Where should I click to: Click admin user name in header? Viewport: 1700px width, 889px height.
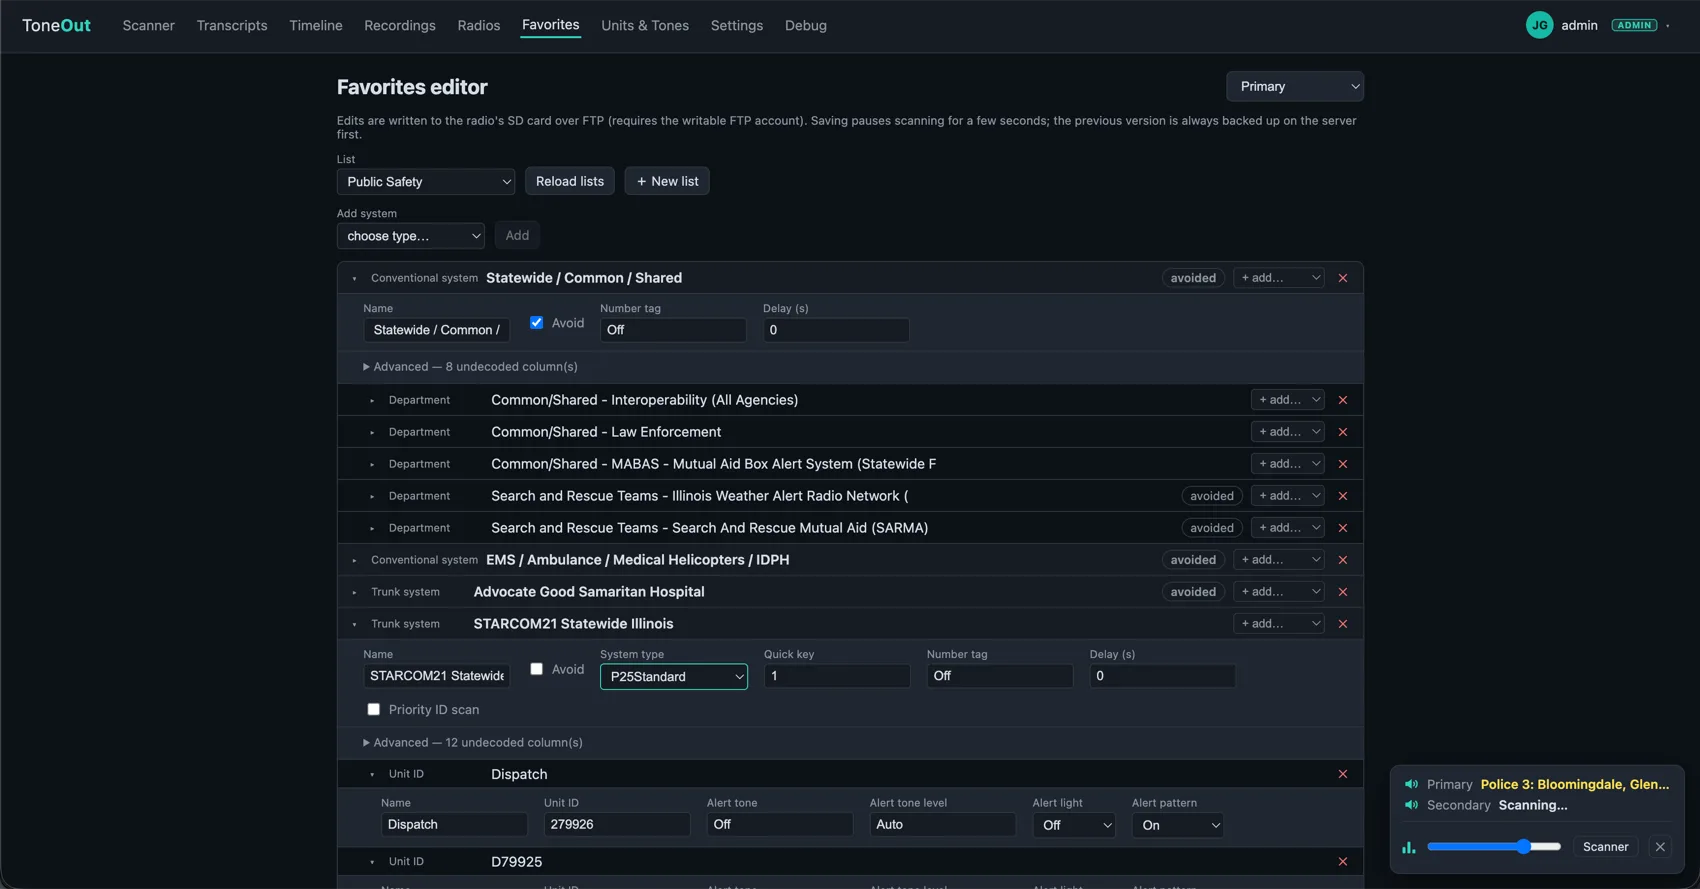[x=1580, y=25]
